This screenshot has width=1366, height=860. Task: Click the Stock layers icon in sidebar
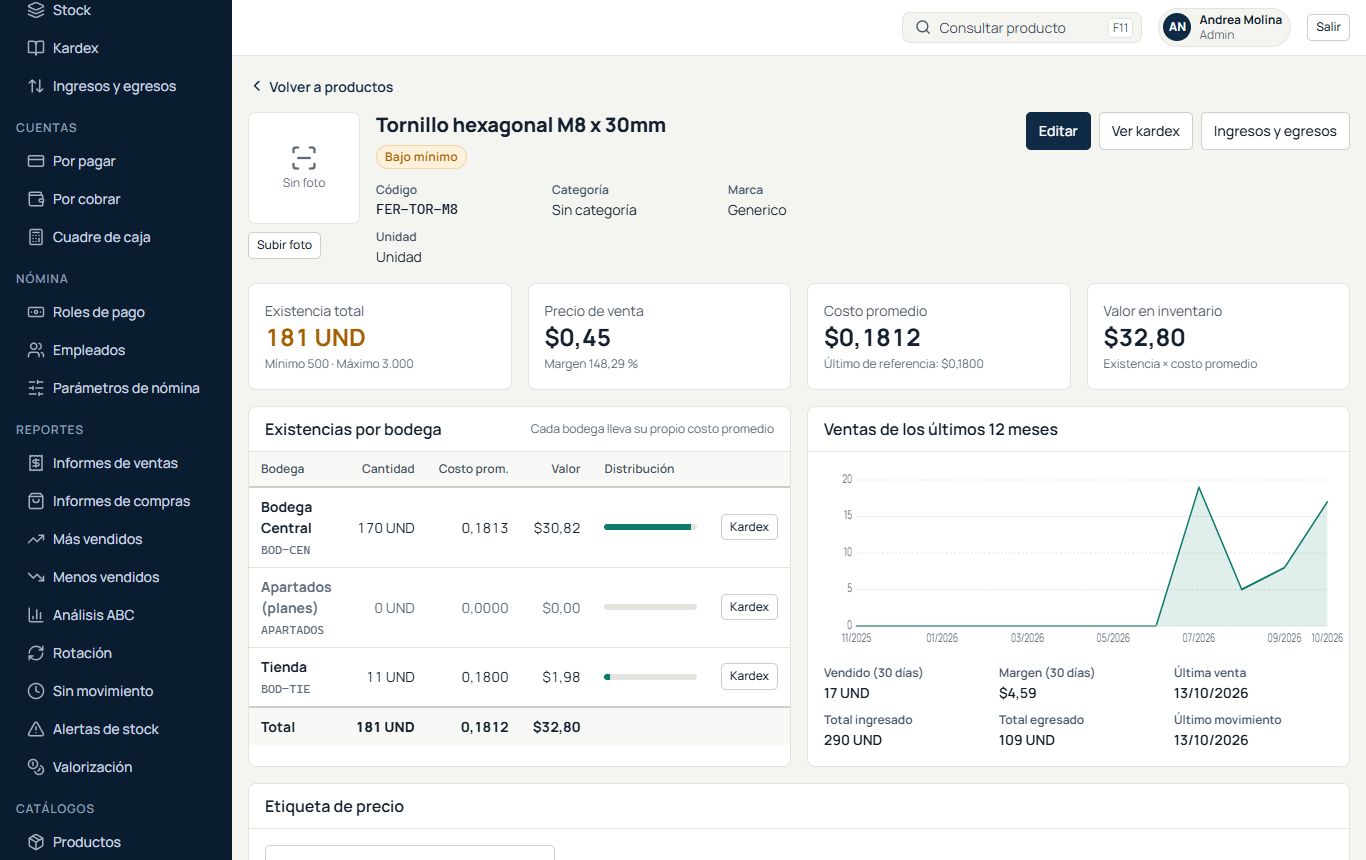36,10
